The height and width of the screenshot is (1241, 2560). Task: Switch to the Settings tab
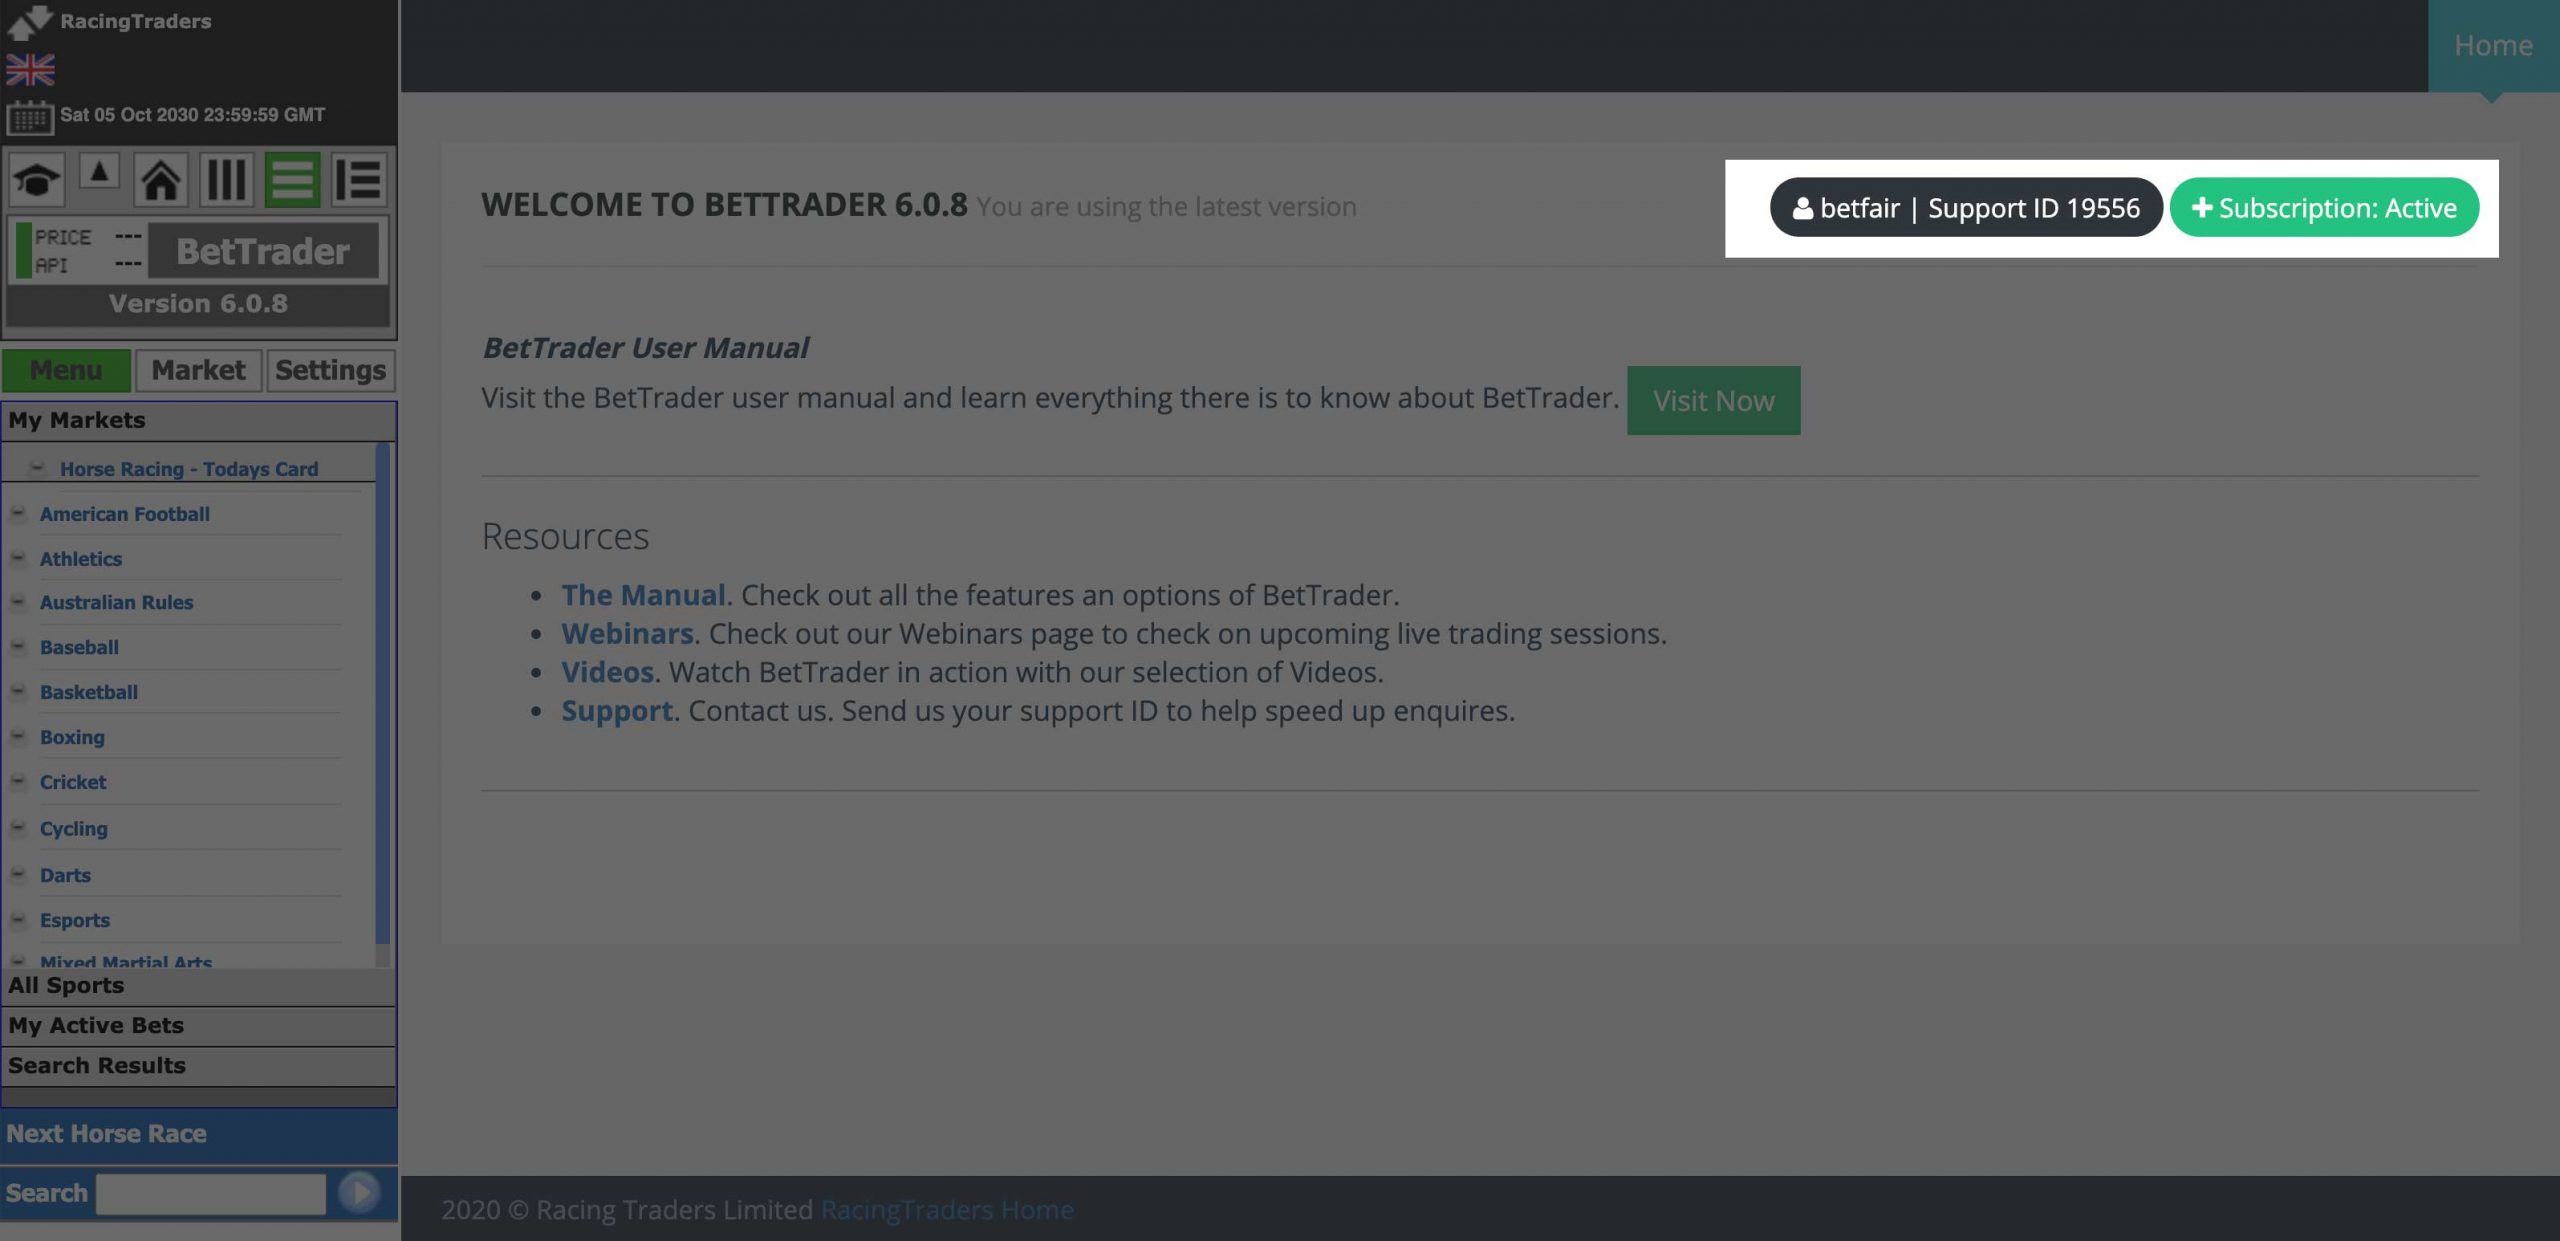[x=330, y=370]
